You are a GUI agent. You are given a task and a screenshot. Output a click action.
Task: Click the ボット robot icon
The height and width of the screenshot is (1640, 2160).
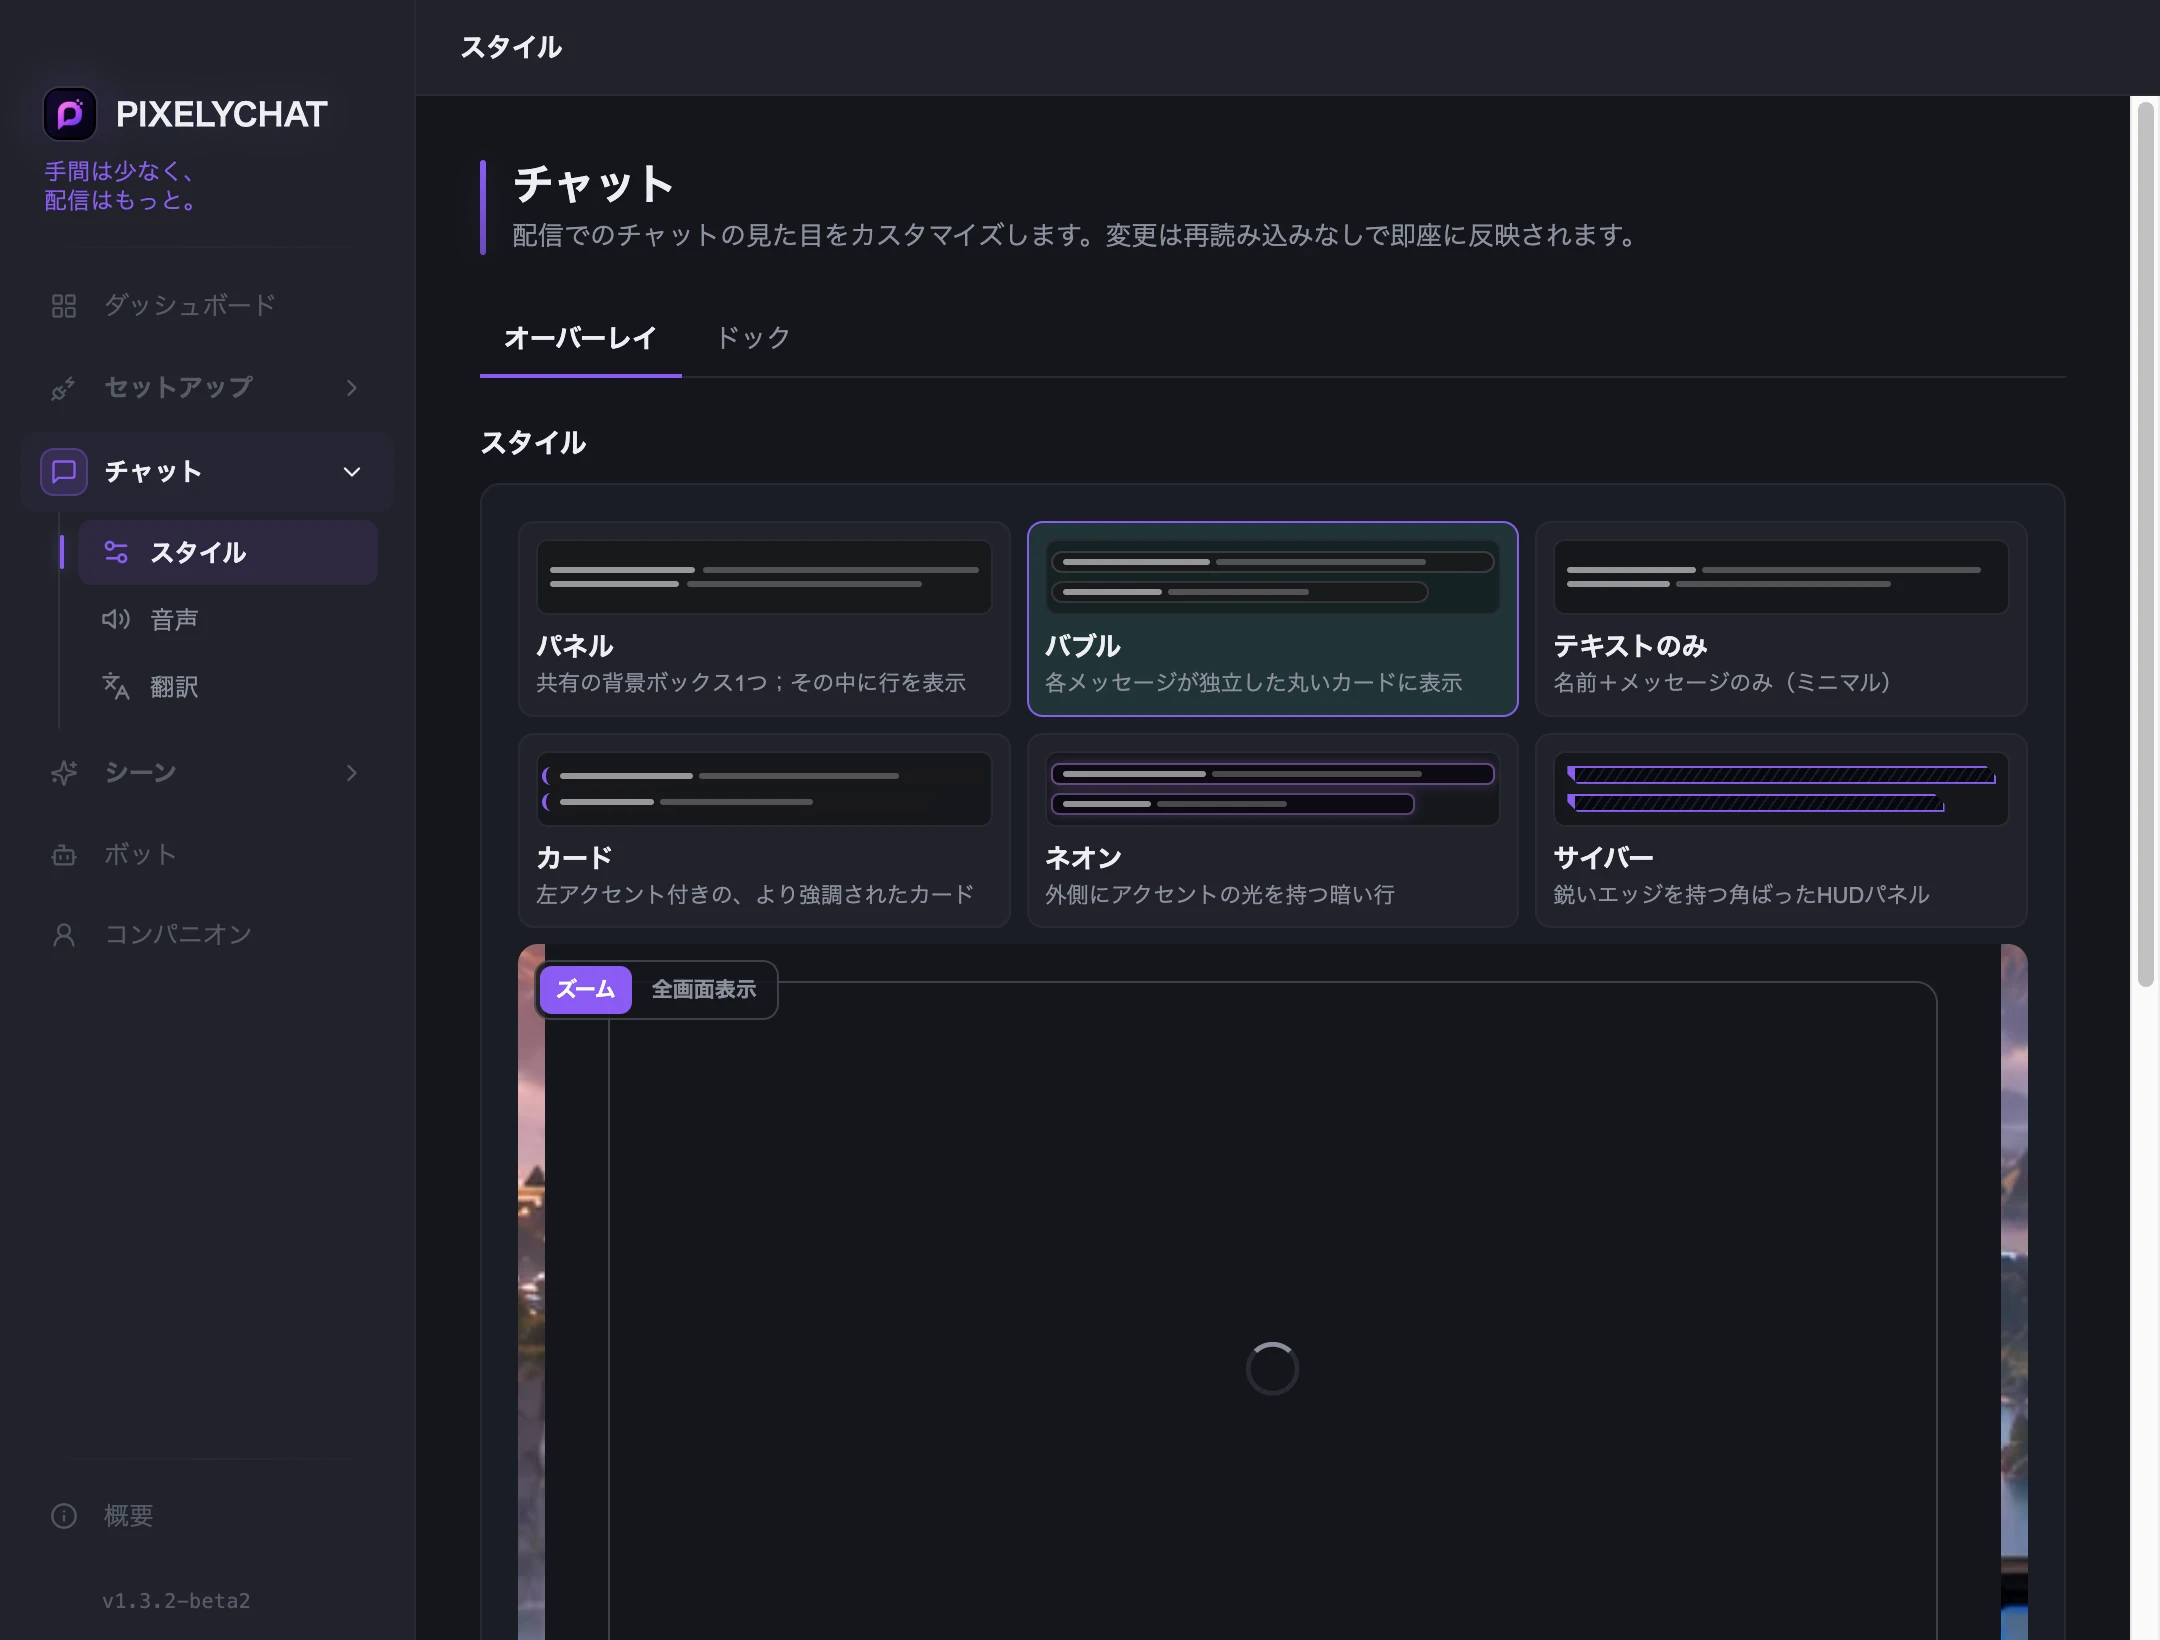coord(64,855)
